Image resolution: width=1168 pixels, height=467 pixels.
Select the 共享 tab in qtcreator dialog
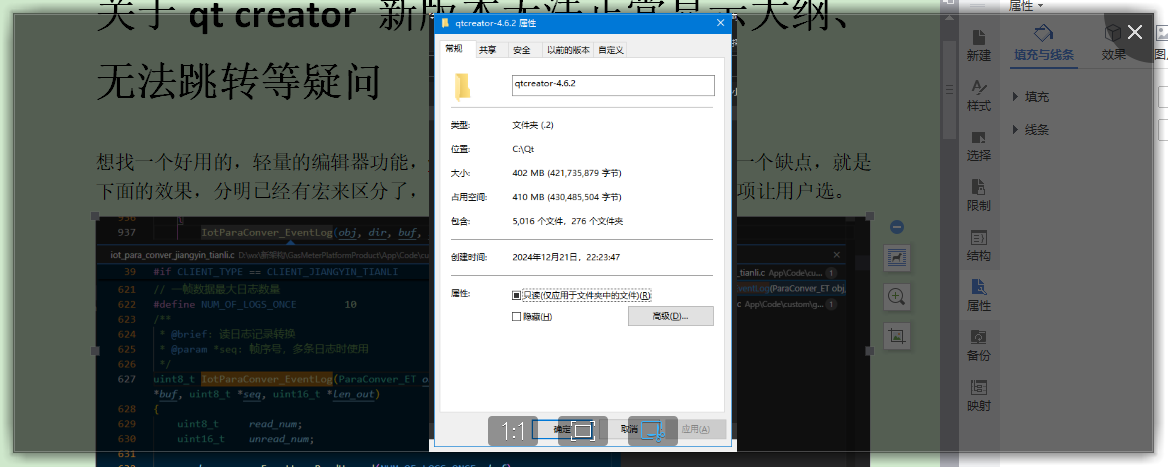(487, 50)
